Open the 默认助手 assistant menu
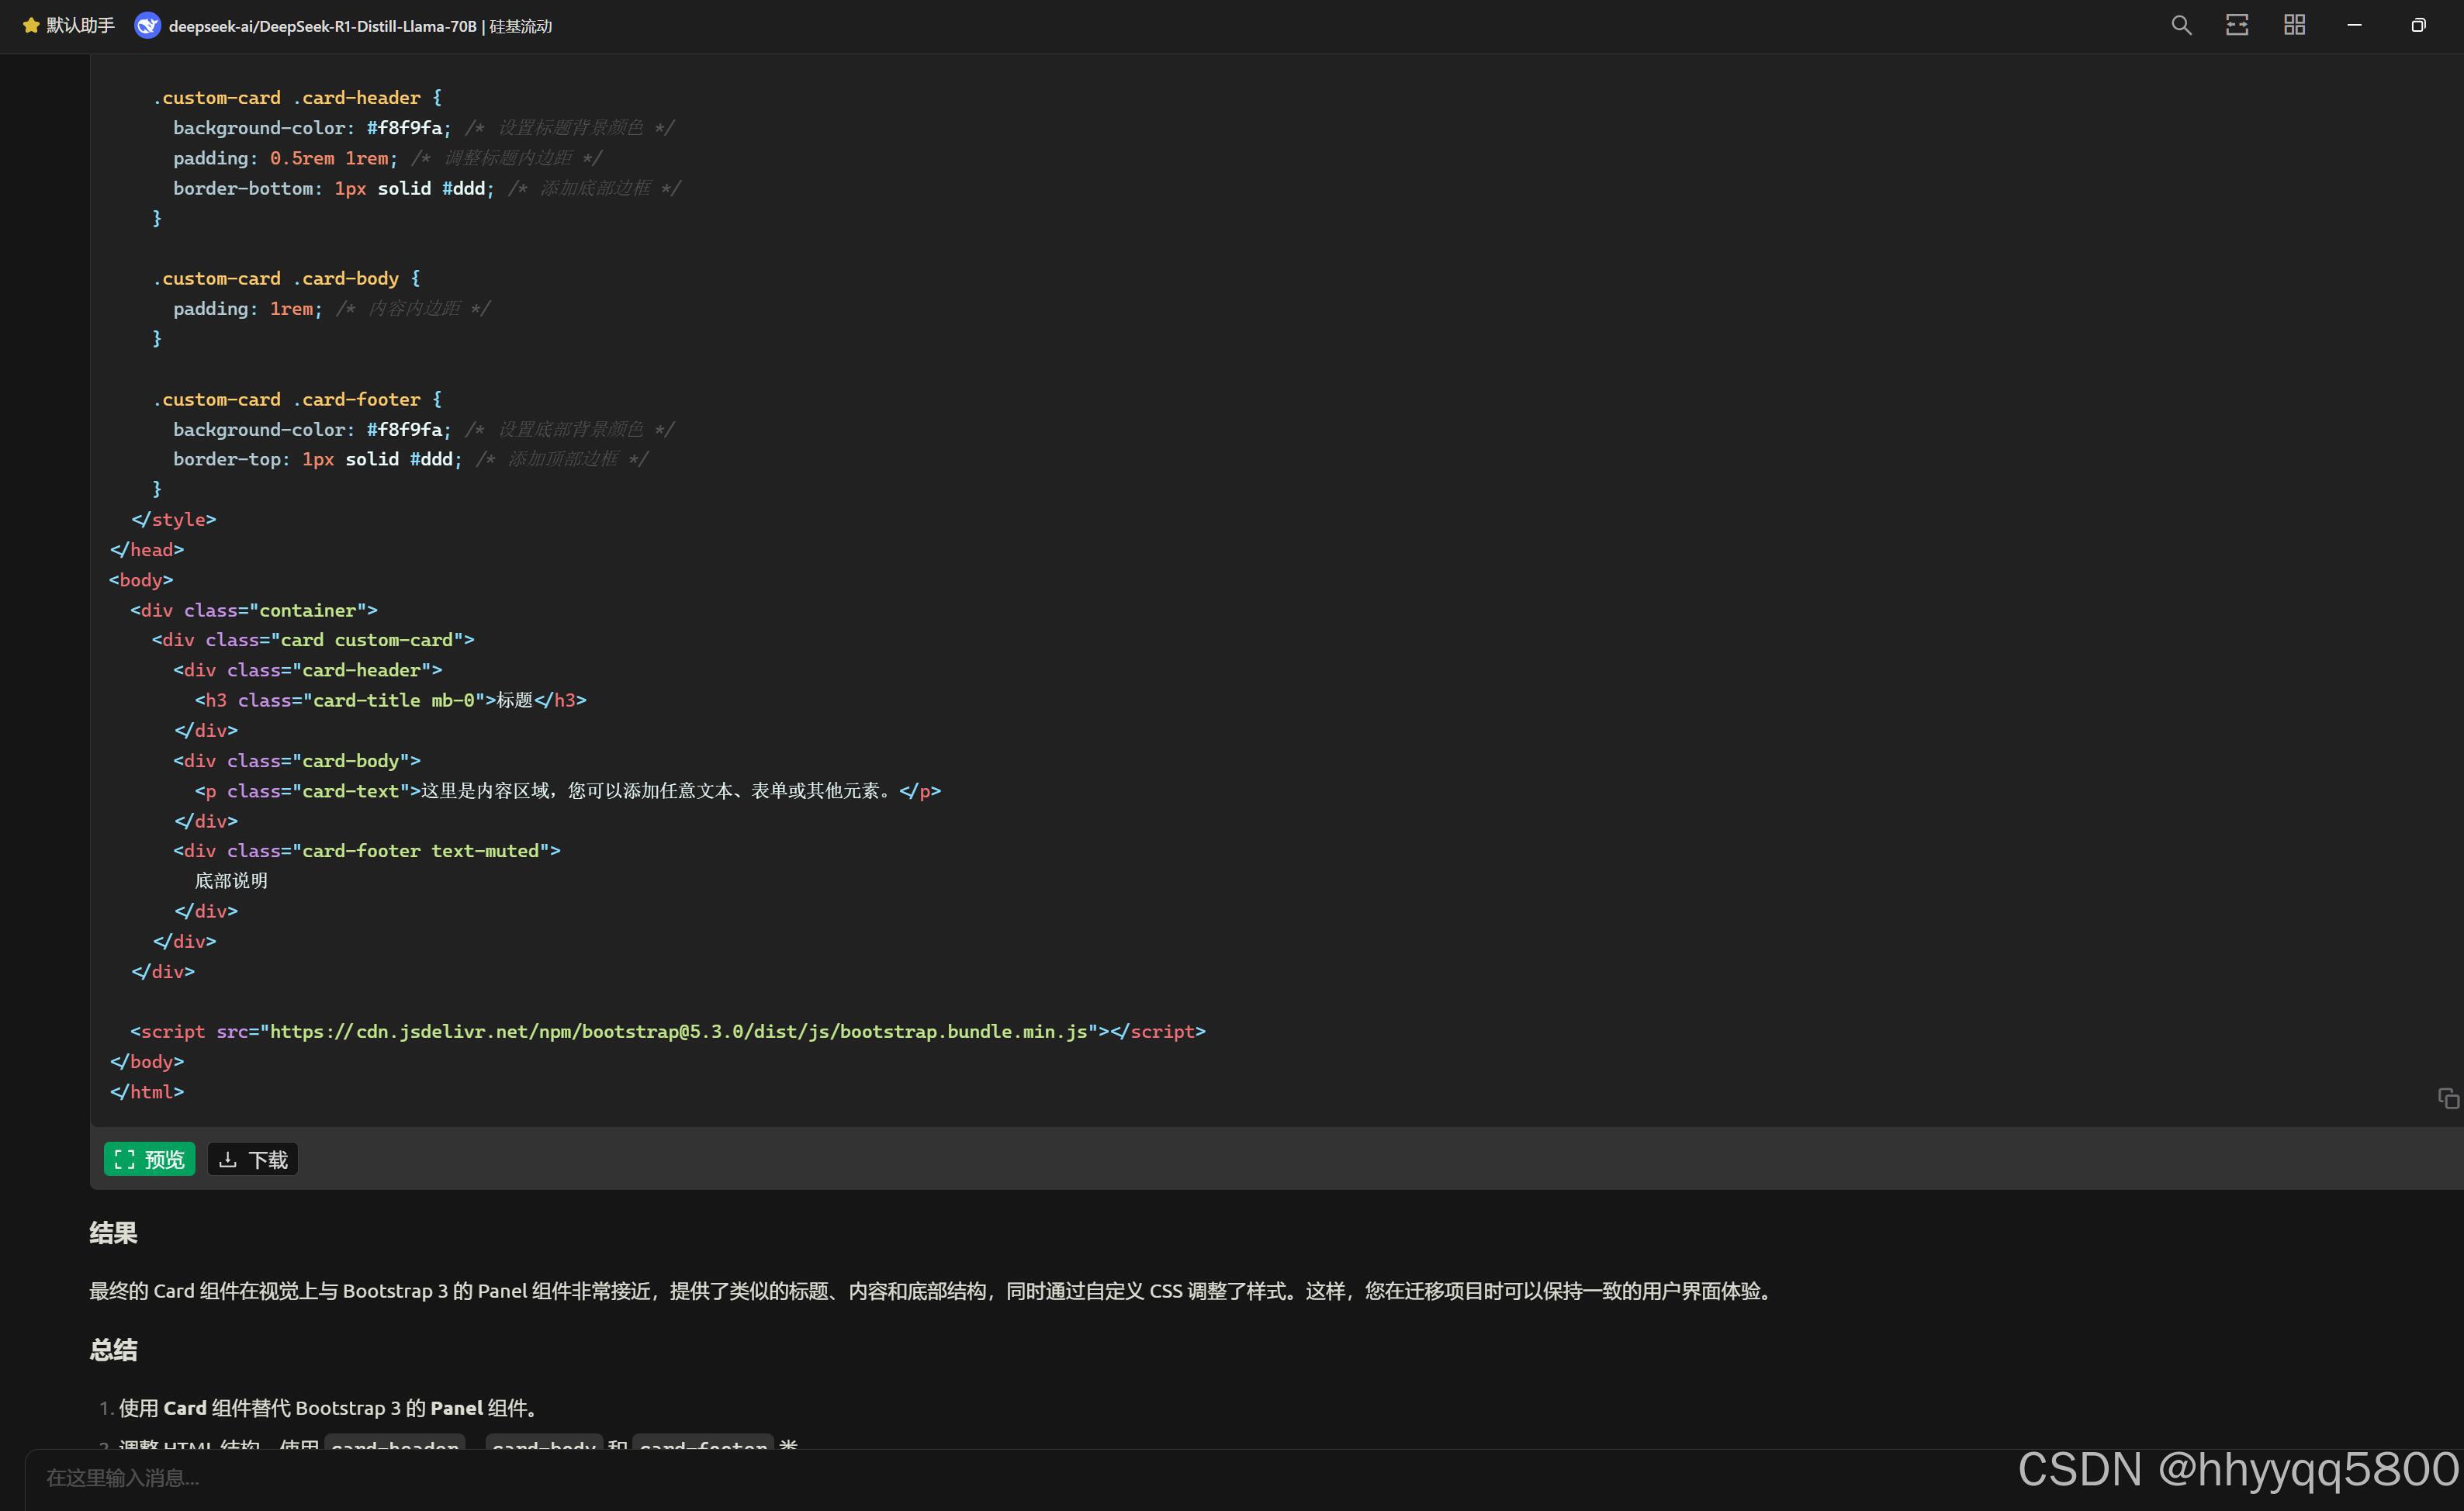Screen dimensions: 2464x1511 [80, 26]
